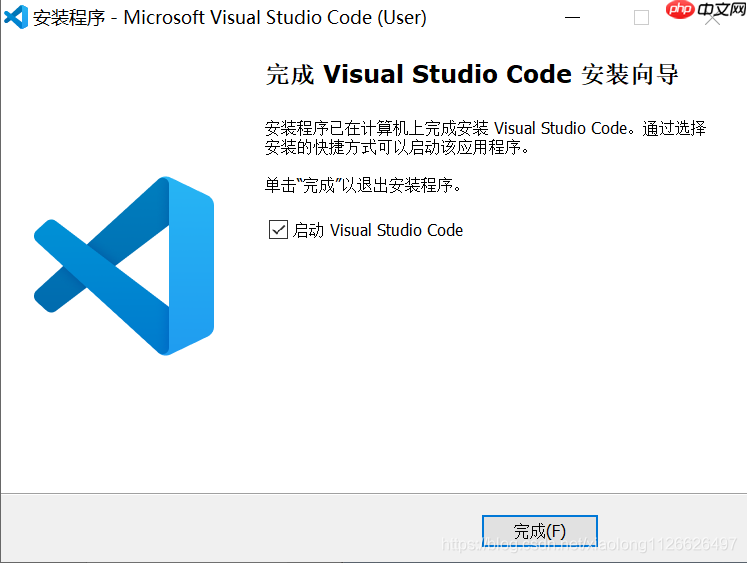Click the VS Code icon in title bar

(16, 18)
